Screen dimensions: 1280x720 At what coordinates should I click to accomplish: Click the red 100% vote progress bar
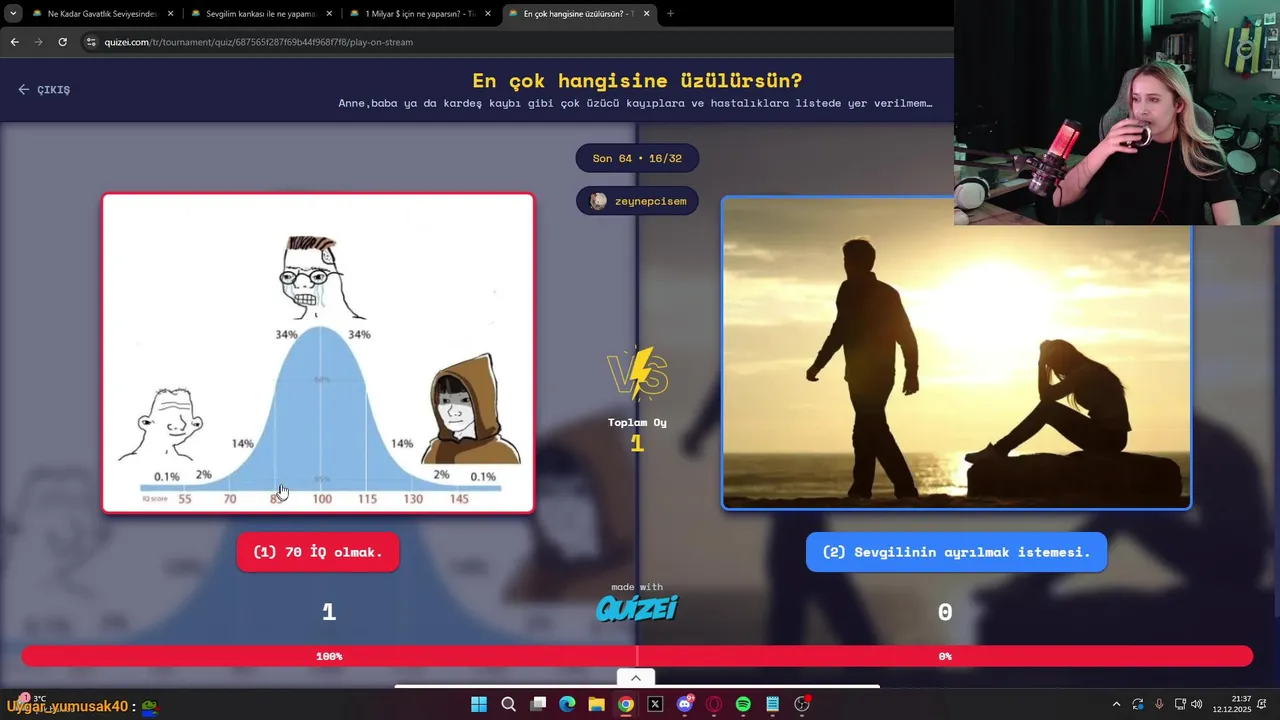(329, 656)
